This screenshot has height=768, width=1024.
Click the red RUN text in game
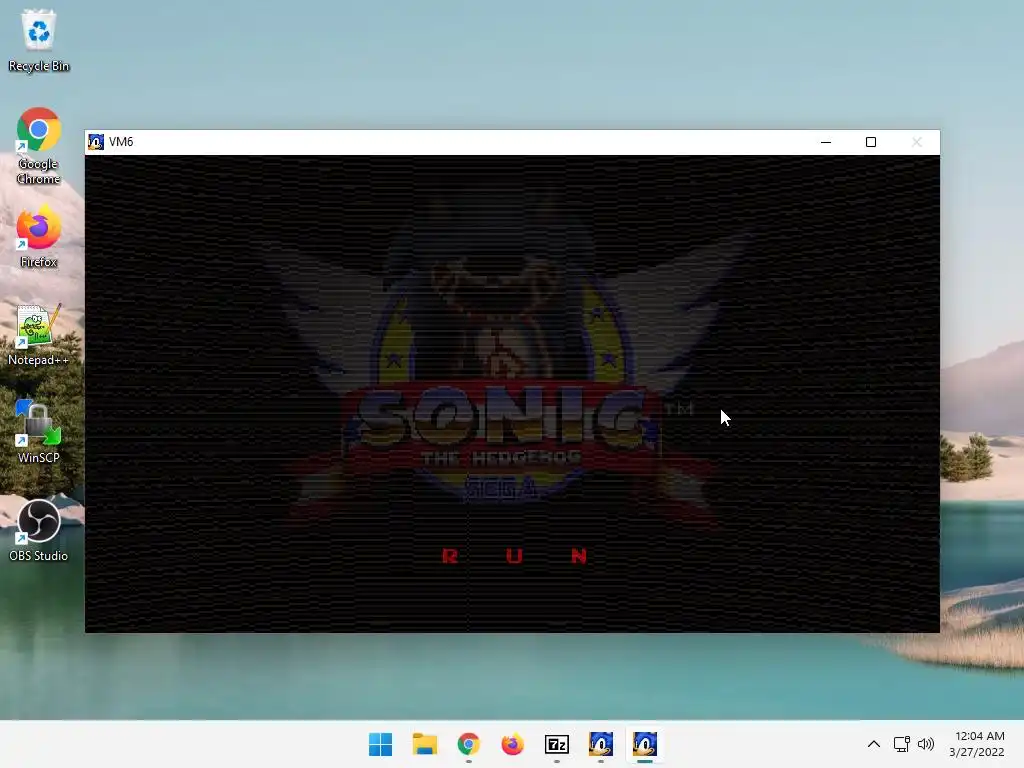point(515,556)
